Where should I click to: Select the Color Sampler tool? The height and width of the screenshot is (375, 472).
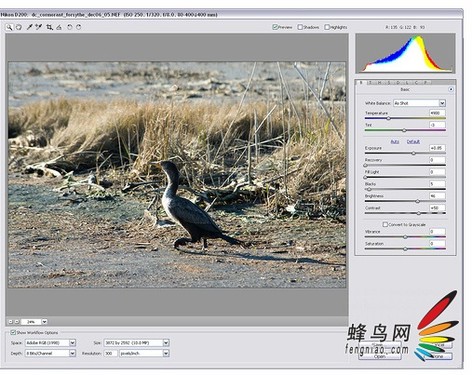[x=39, y=27]
